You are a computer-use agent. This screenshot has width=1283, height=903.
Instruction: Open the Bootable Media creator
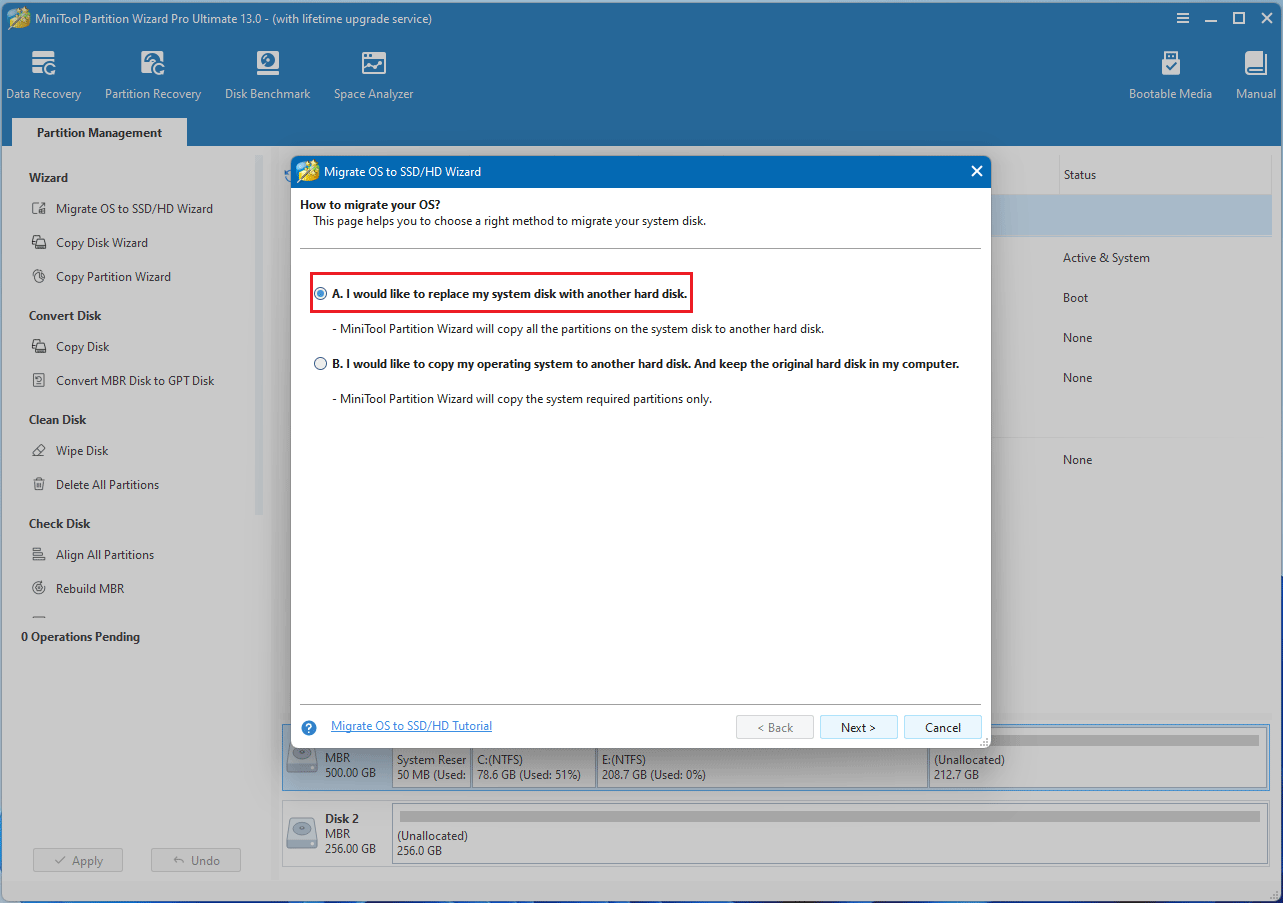coord(1169,72)
